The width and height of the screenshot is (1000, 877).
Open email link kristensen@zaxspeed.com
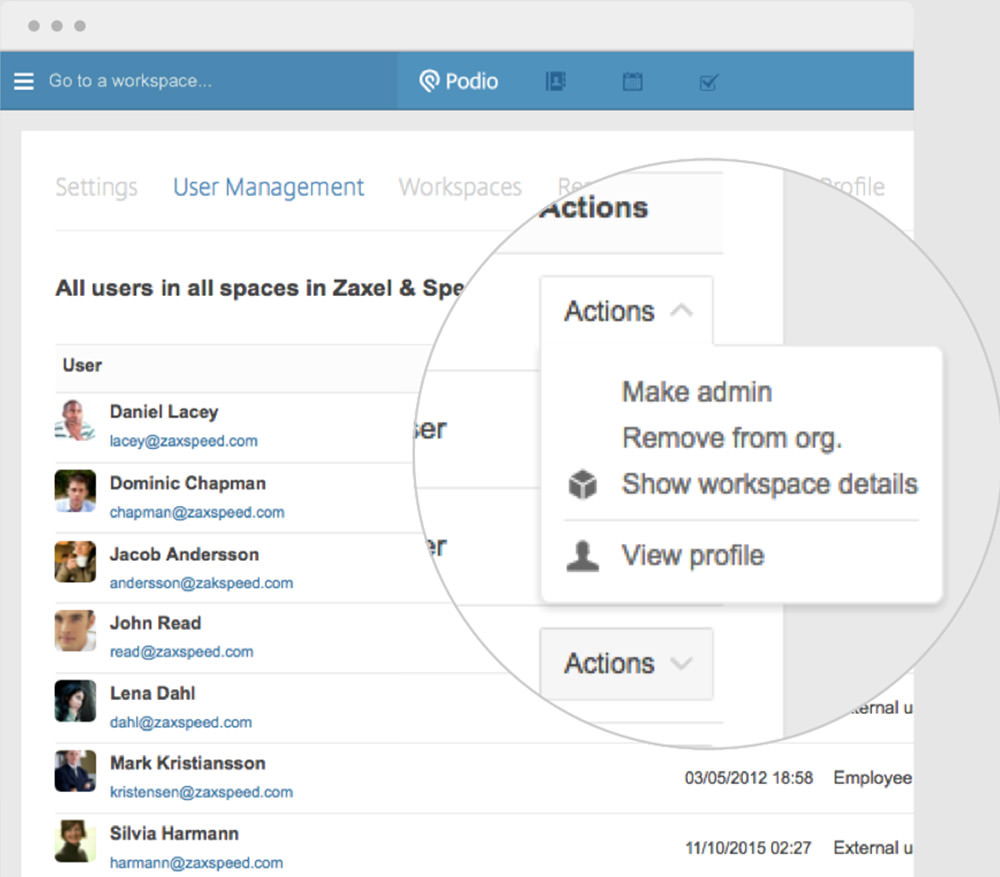pyautogui.click(x=202, y=792)
